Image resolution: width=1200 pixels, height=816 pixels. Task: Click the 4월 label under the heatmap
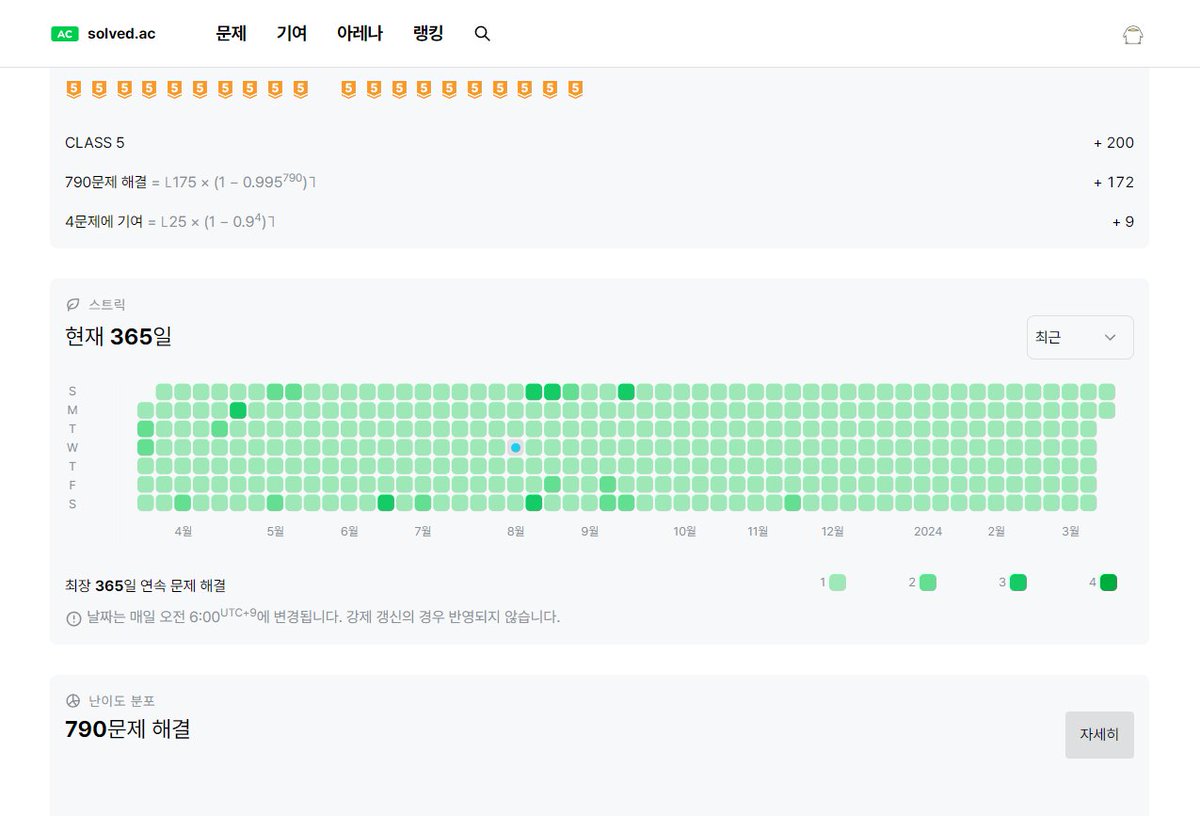click(x=182, y=531)
